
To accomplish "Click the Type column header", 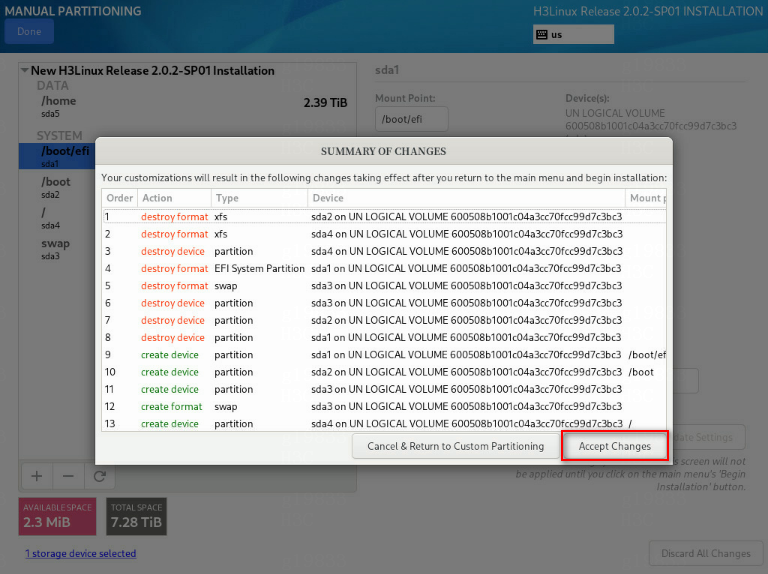I will pyautogui.click(x=259, y=198).
